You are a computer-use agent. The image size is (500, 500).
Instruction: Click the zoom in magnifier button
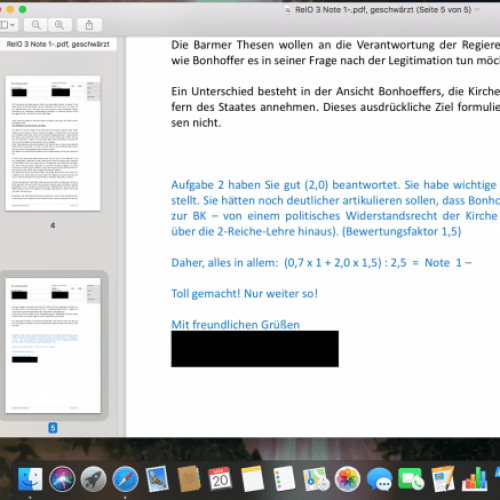pyautogui.click(x=60, y=25)
